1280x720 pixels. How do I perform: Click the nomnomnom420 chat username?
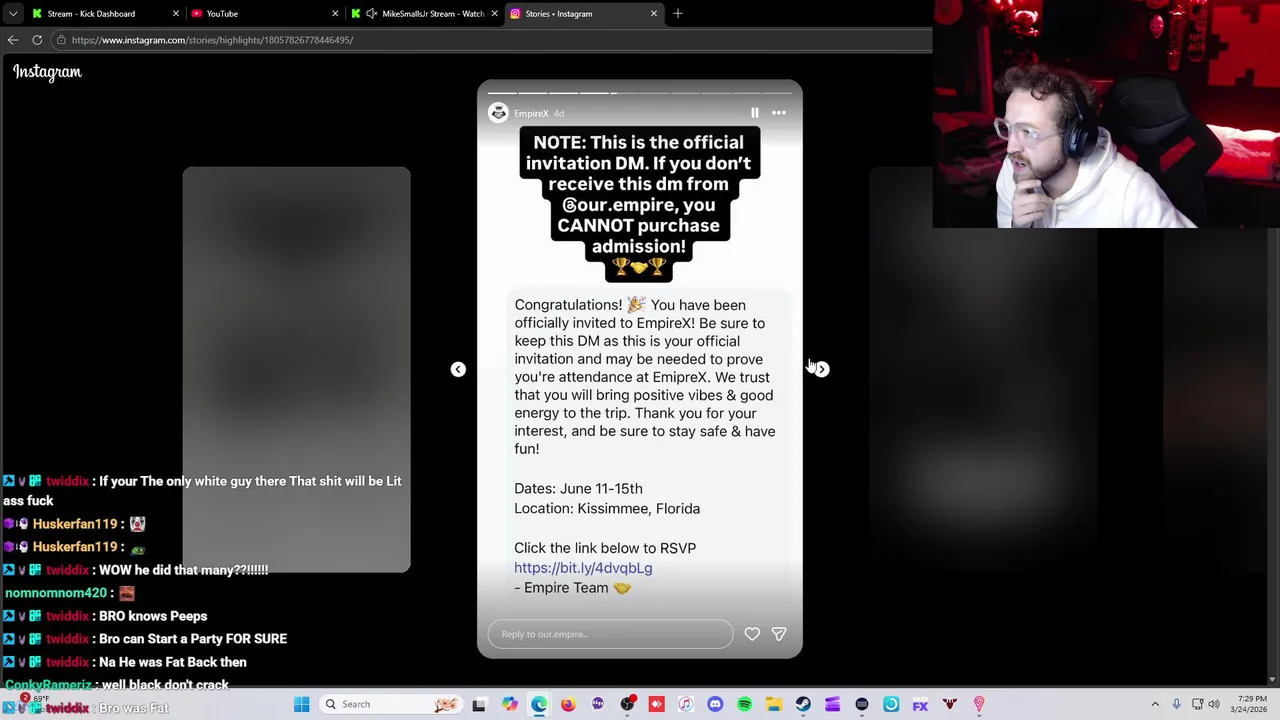pyautogui.click(x=56, y=593)
